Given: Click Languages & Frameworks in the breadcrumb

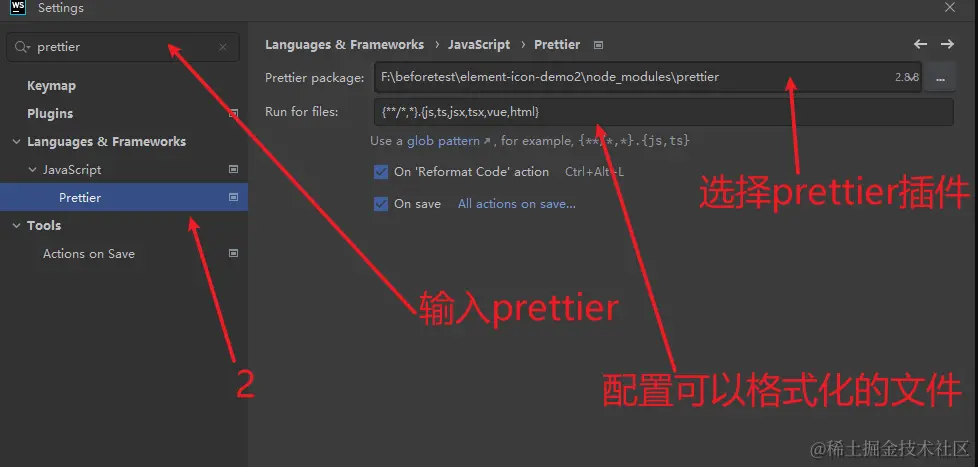Looking at the screenshot, I should (x=344, y=45).
